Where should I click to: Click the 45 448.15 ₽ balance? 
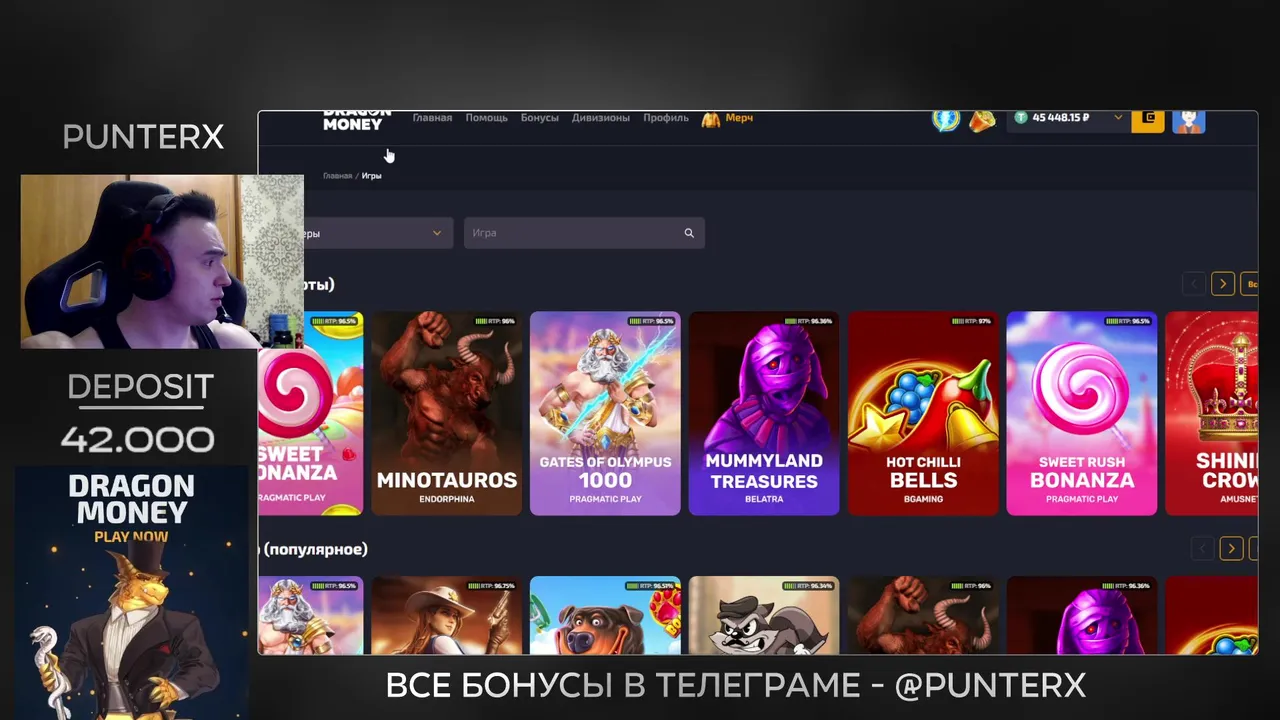(1061, 118)
